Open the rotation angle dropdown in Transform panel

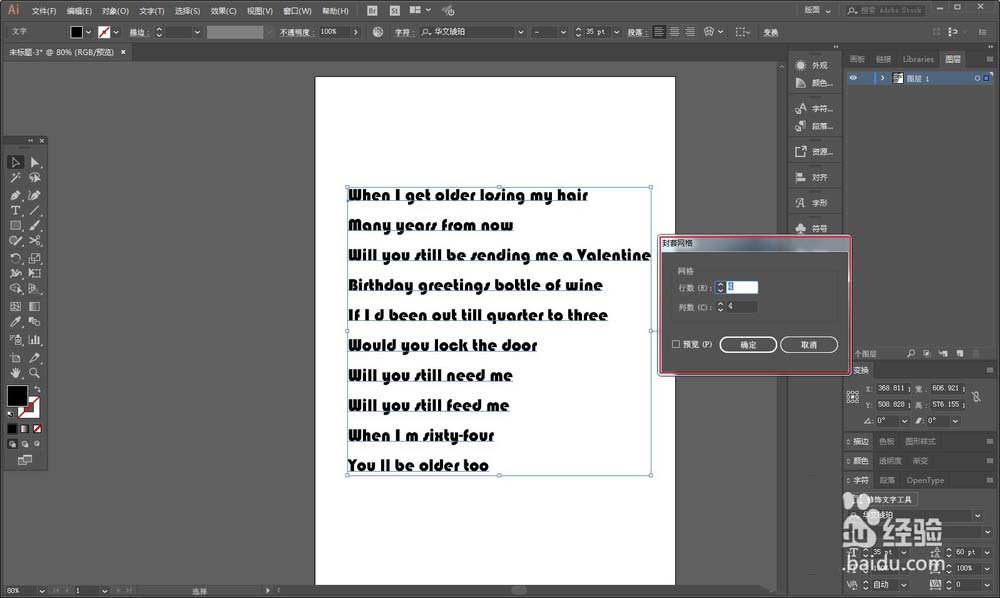904,421
